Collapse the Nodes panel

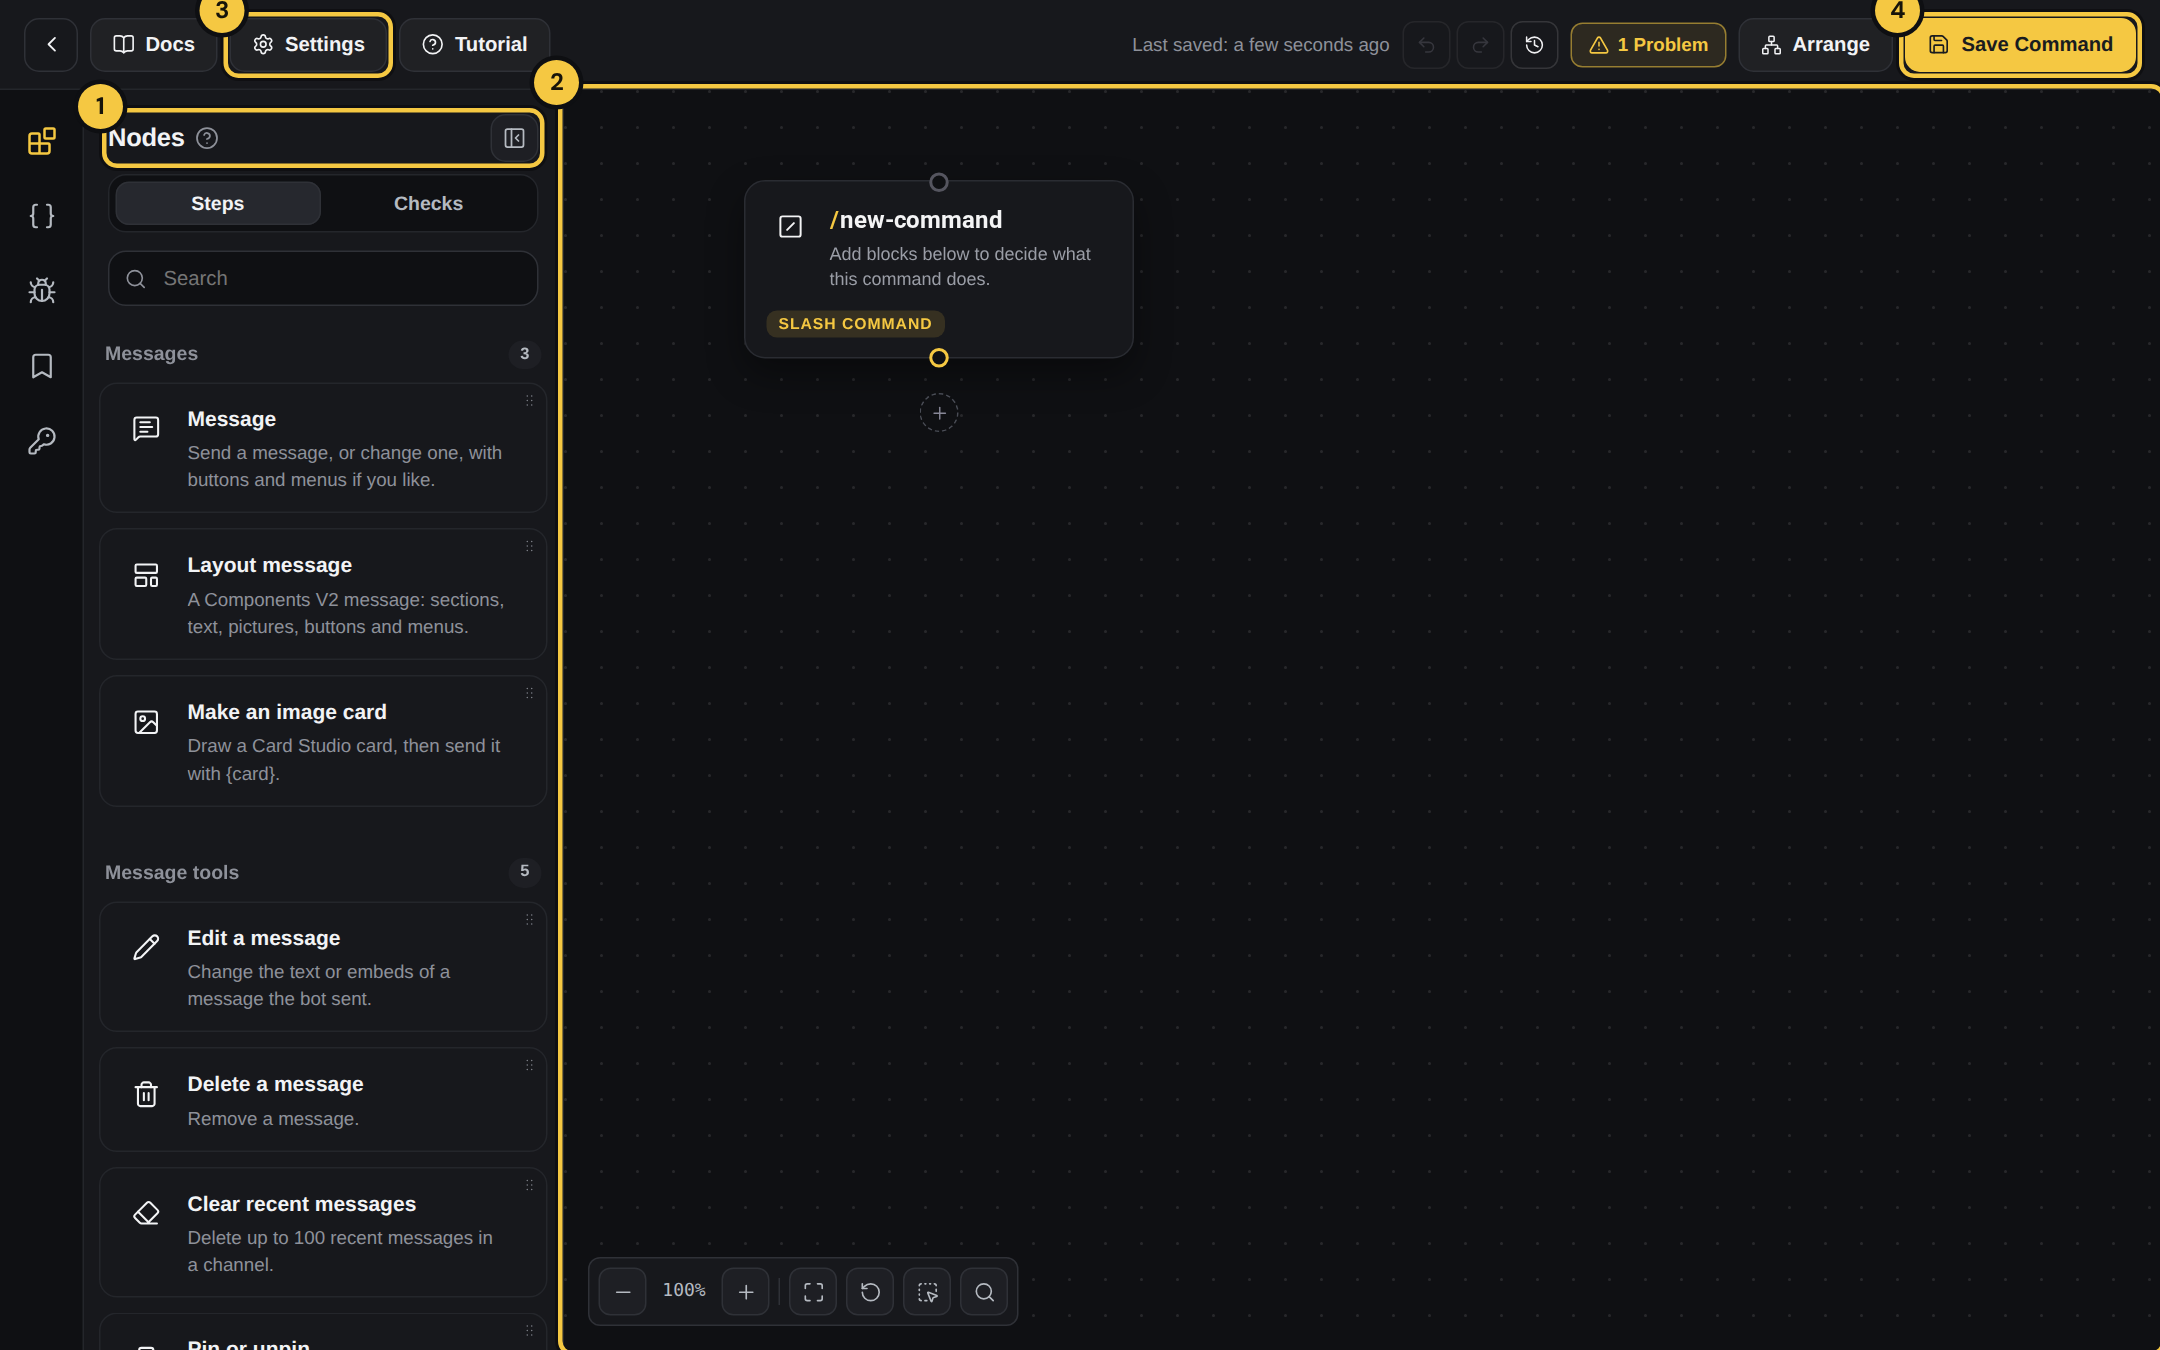tap(514, 138)
